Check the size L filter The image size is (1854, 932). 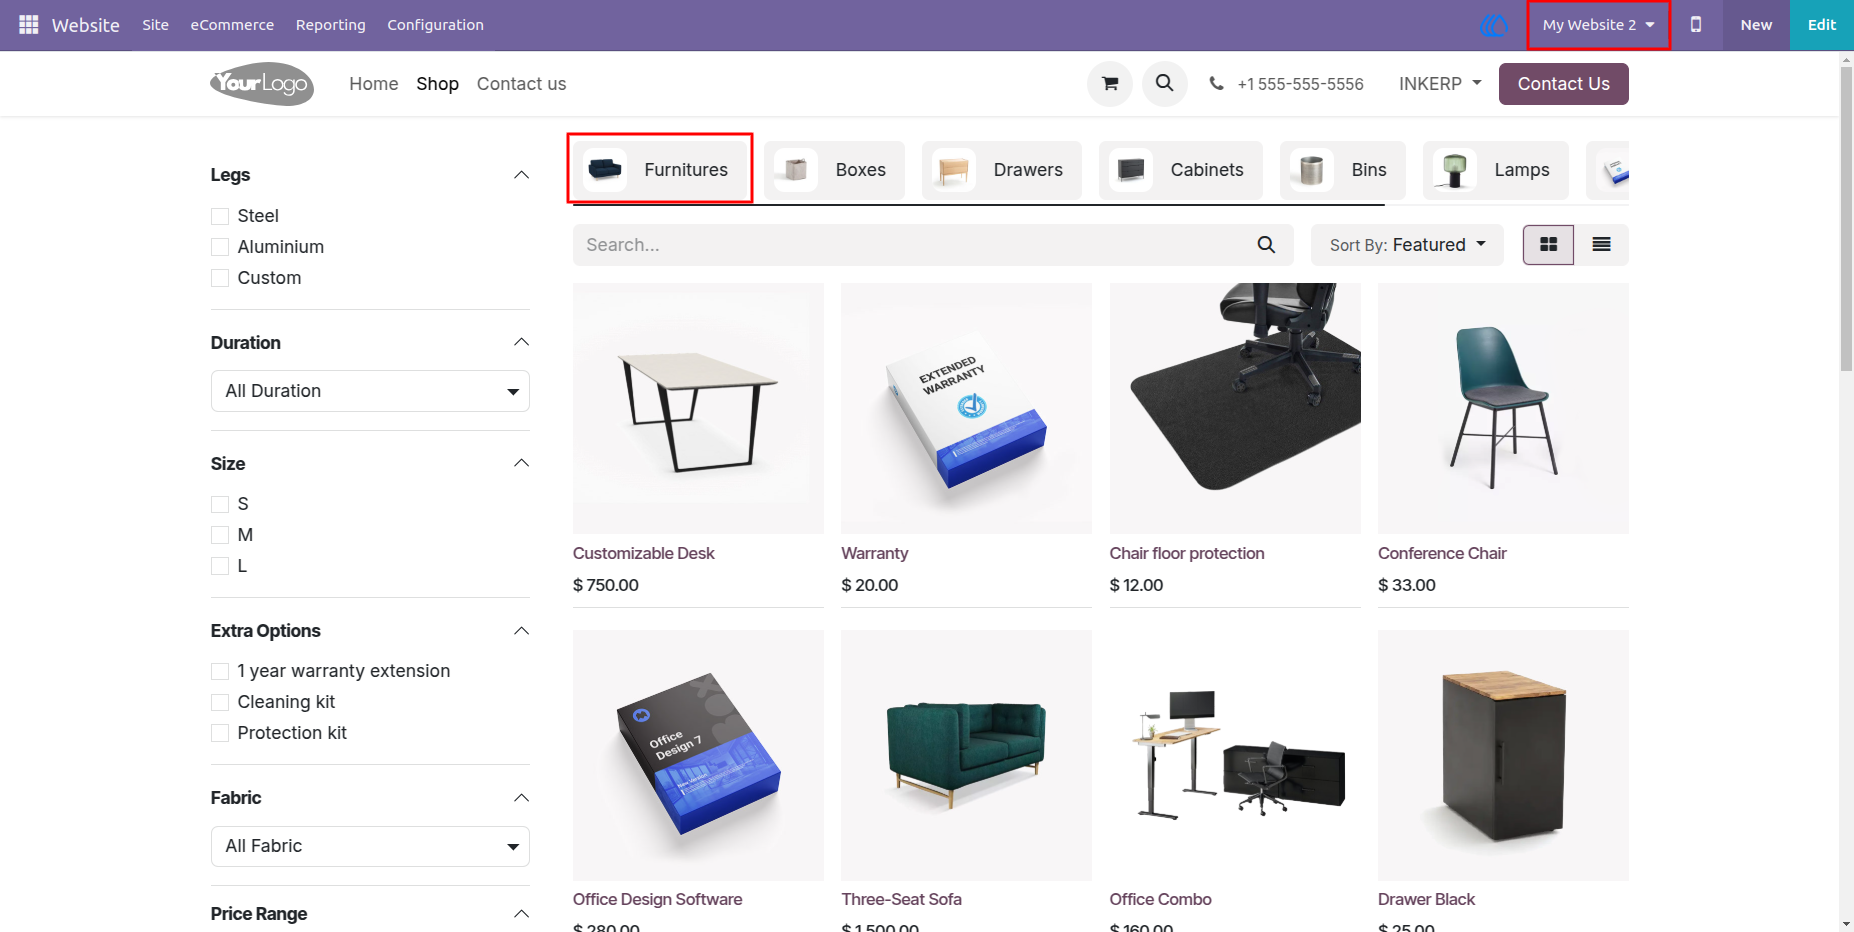(x=220, y=566)
